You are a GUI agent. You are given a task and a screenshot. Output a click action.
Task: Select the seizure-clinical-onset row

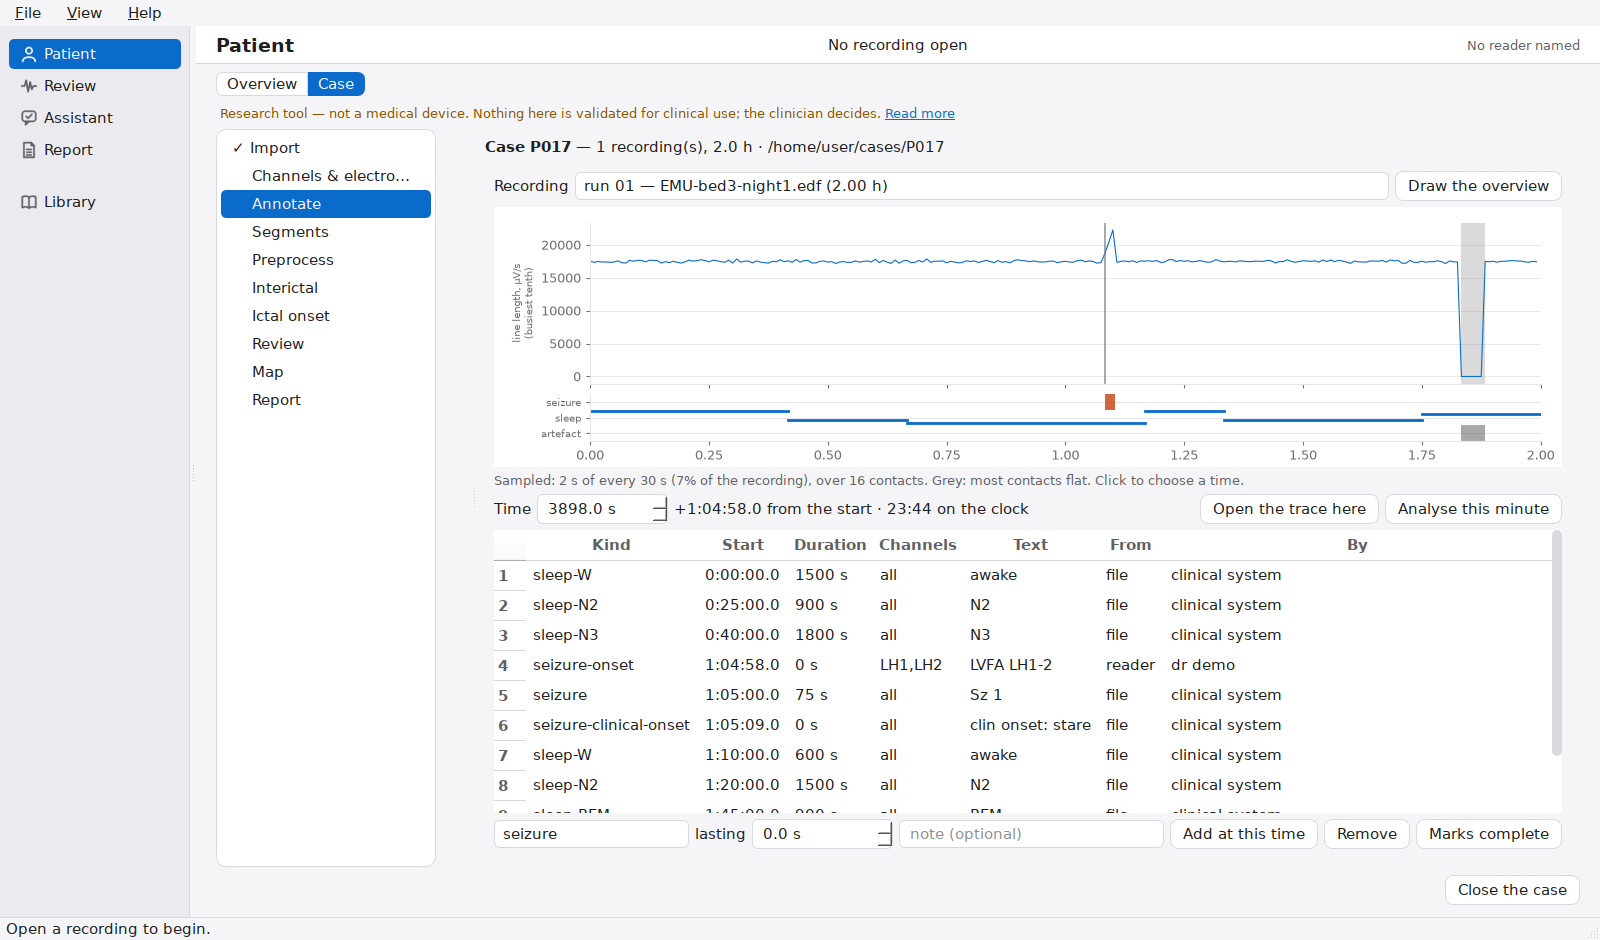click(x=1022, y=725)
